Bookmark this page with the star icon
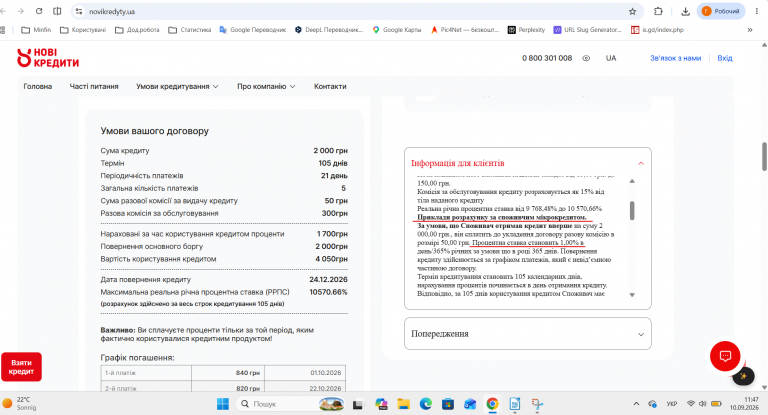The width and height of the screenshot is (768, 415). tap(632, 11)
